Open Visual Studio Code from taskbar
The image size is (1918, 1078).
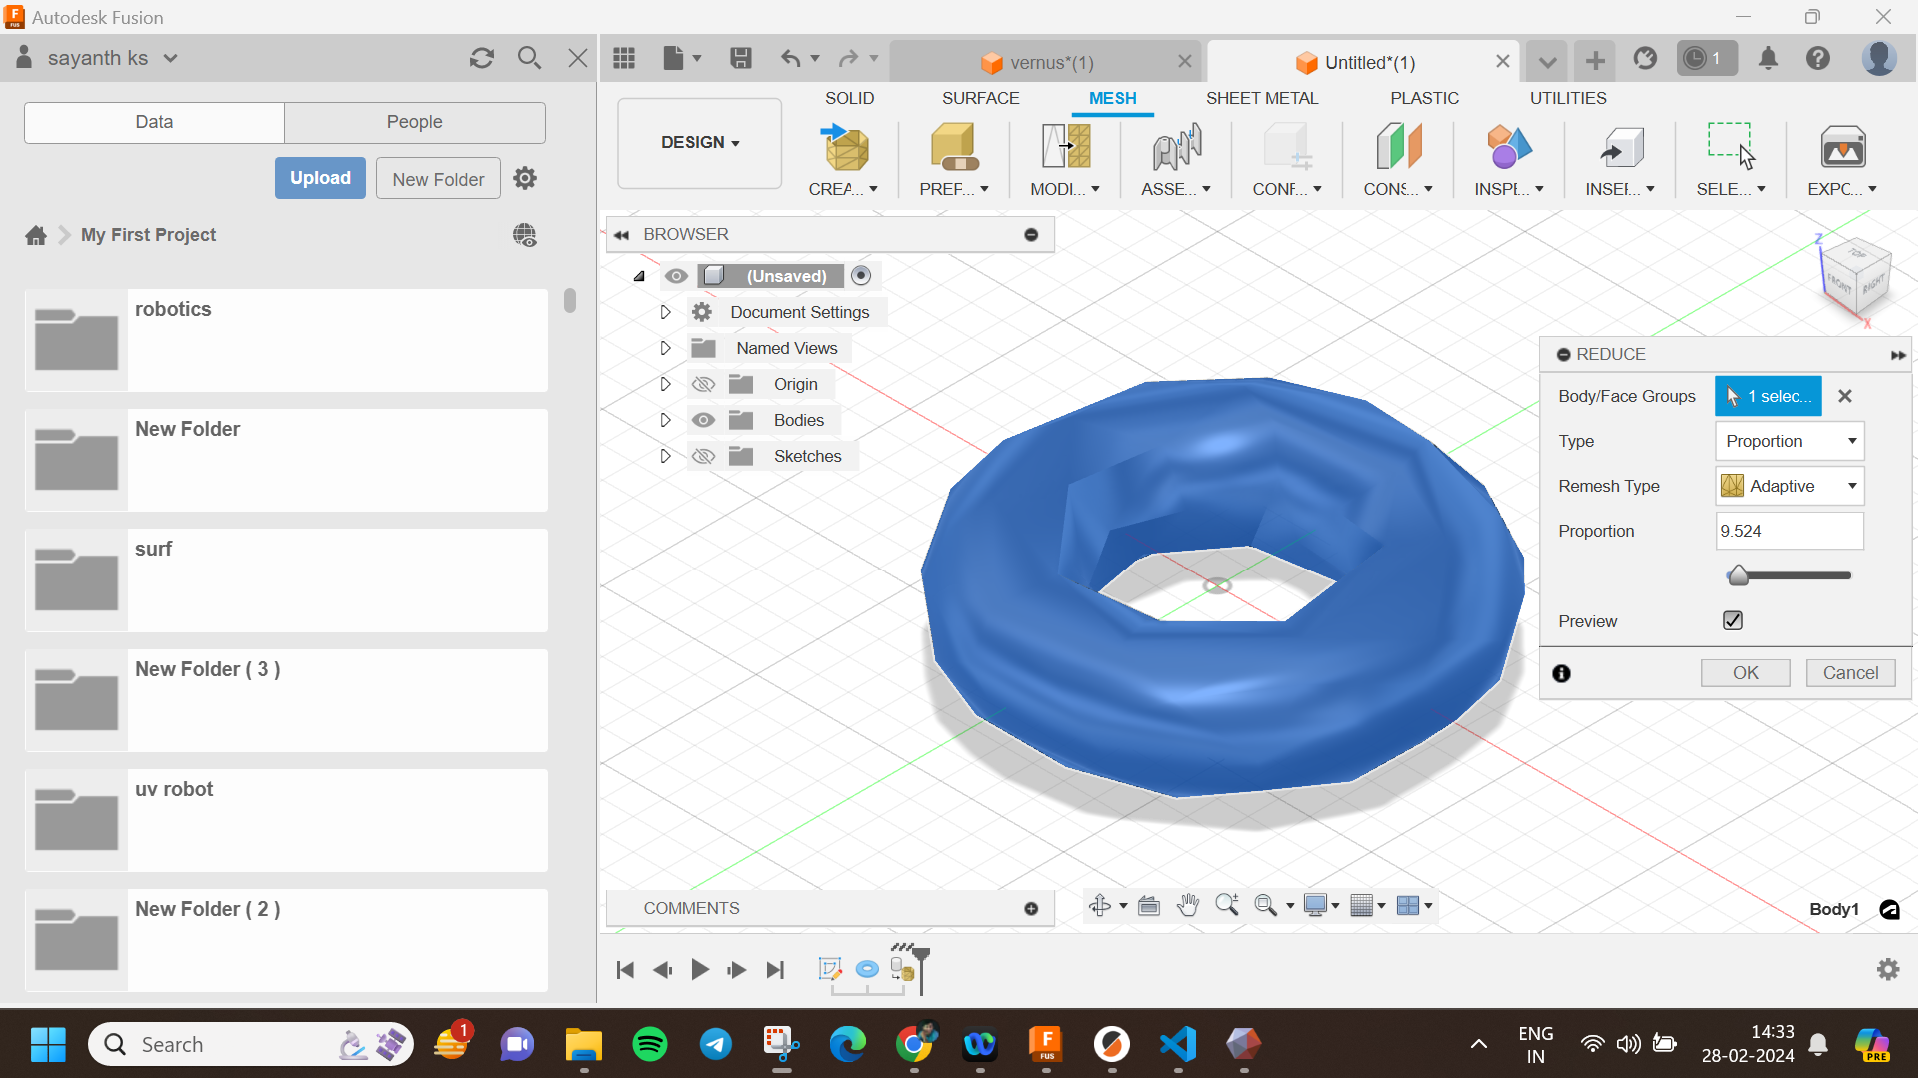pos(1178,1045)
